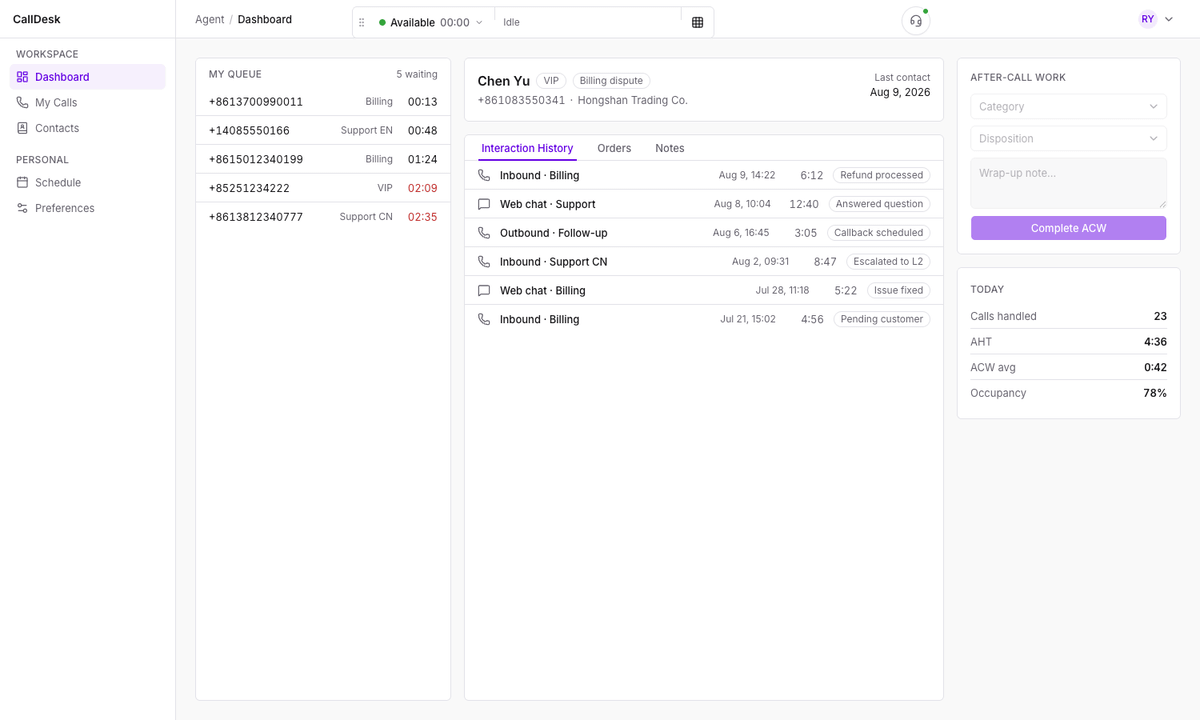Focus the Wrap-up note text area
This screenshot has width=1200, height=720.
[1068, 183]
